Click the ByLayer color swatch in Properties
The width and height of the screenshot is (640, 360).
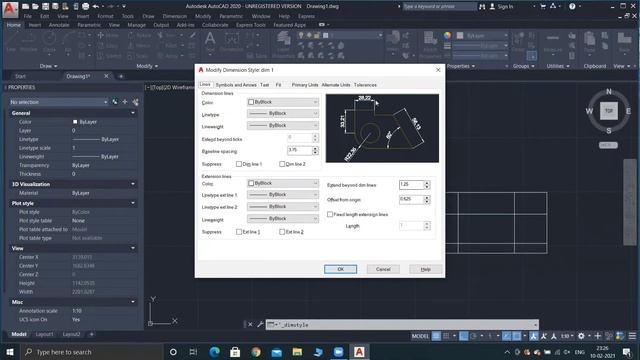tap(75, 122)
